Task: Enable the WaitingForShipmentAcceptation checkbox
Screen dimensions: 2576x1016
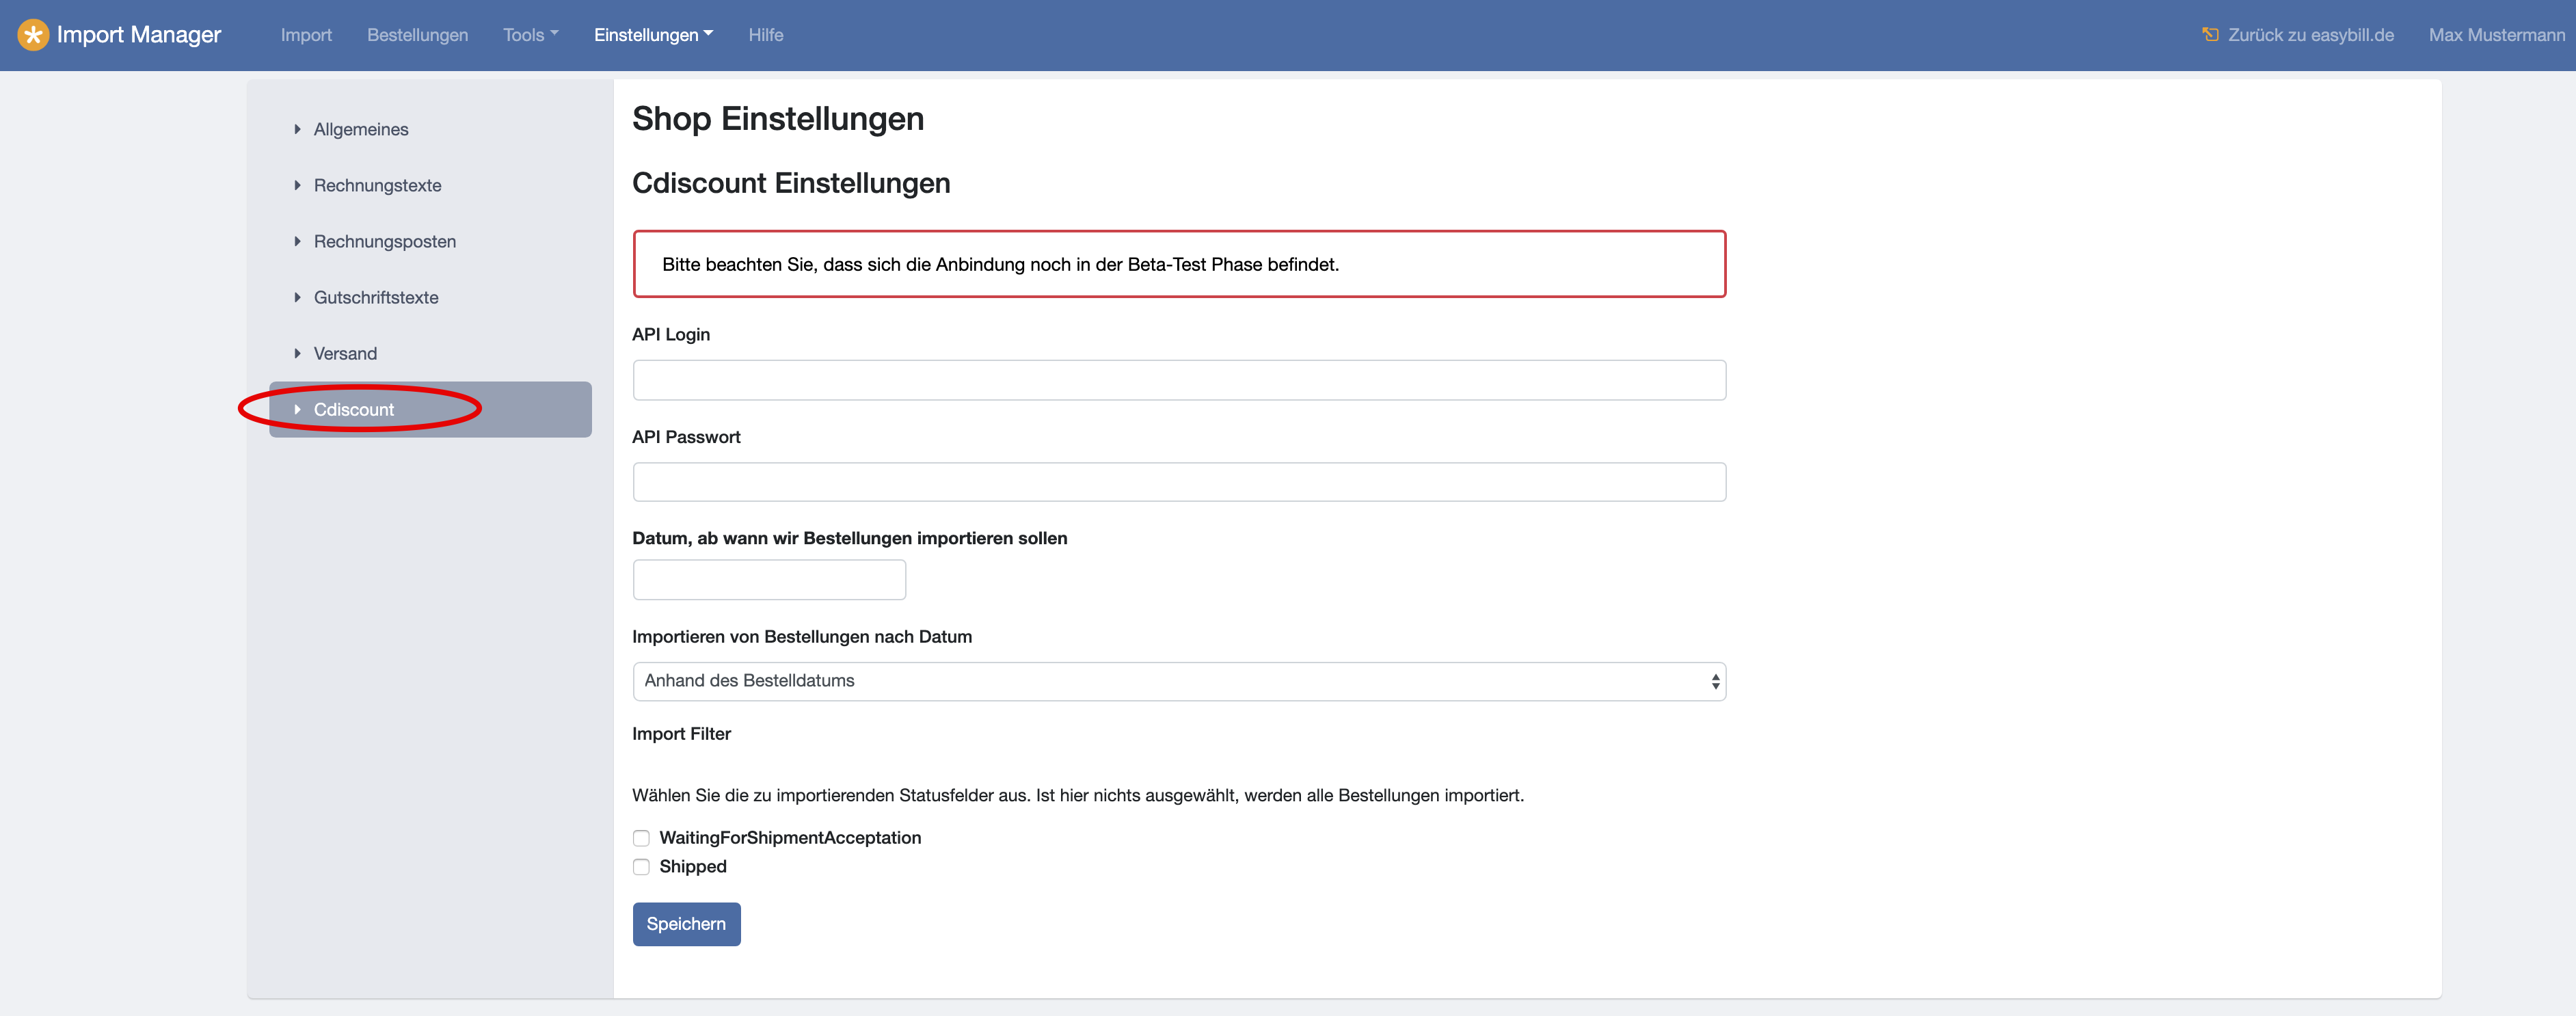Action: pyautogui.click(x=641, y=838)
